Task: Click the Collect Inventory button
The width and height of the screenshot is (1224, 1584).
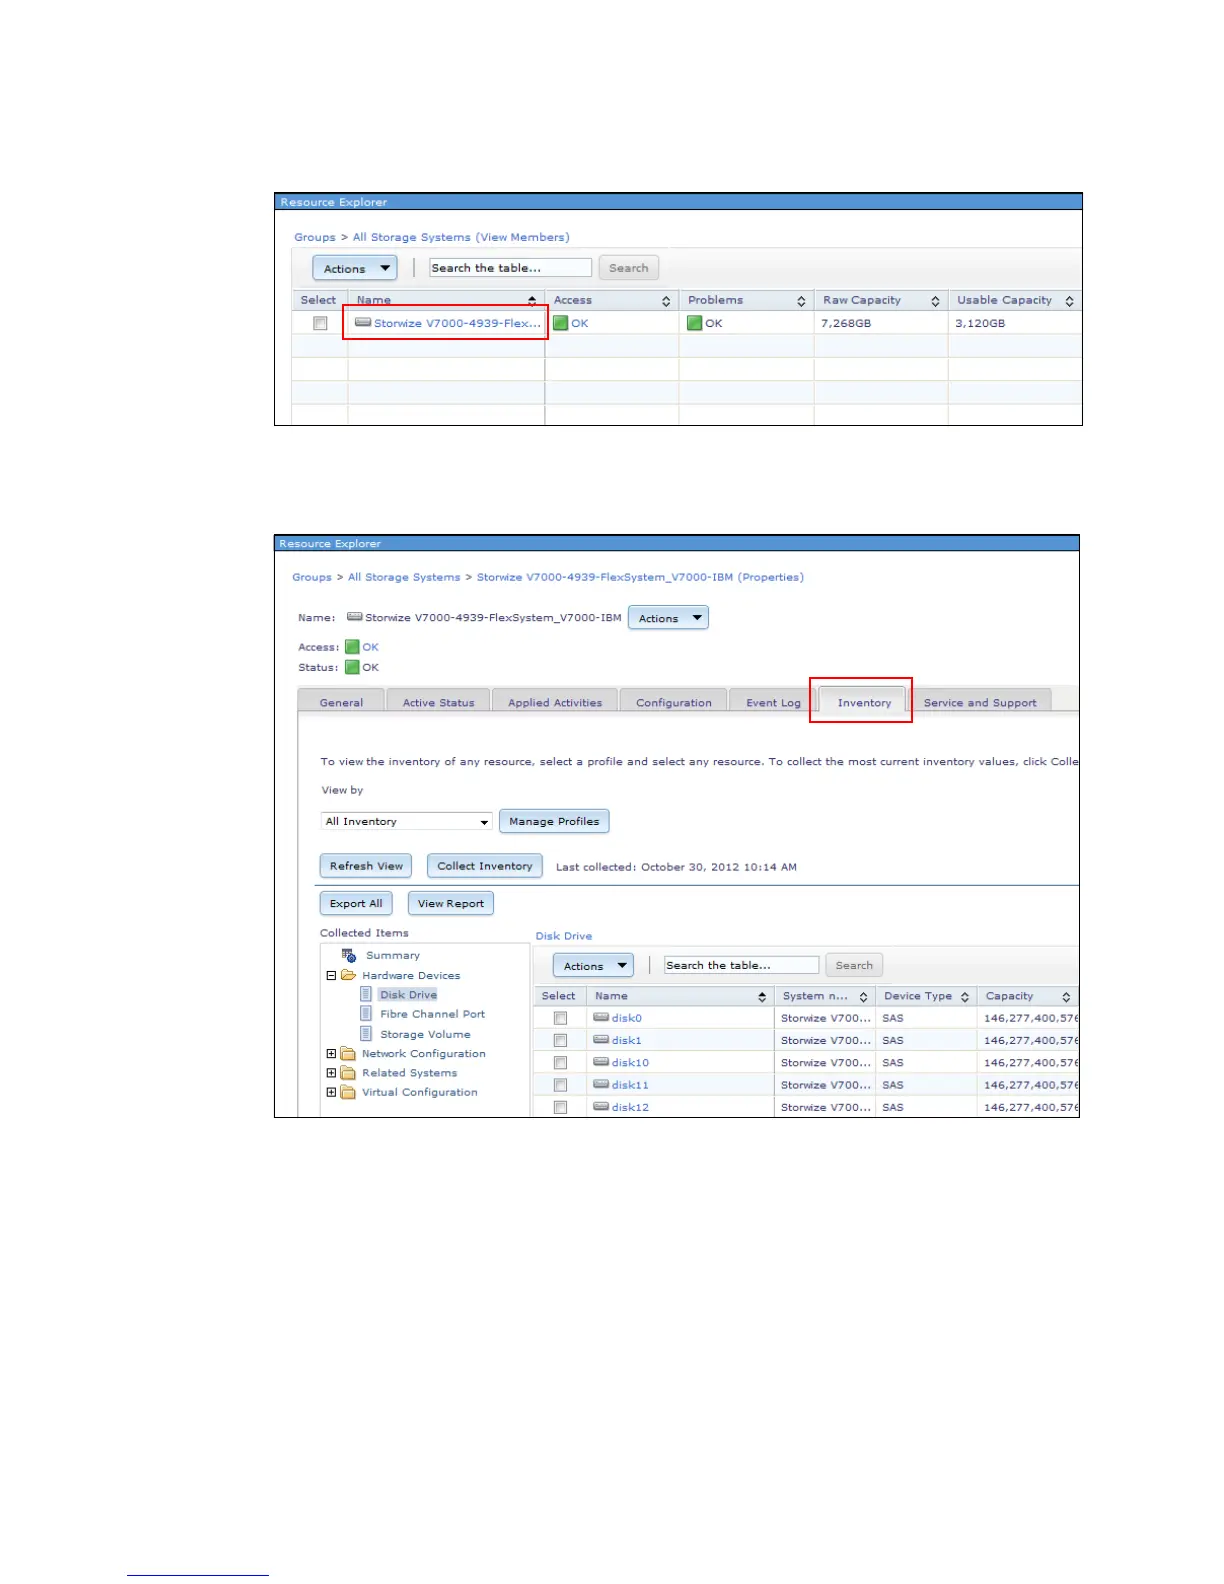Action: coord(485,866)
